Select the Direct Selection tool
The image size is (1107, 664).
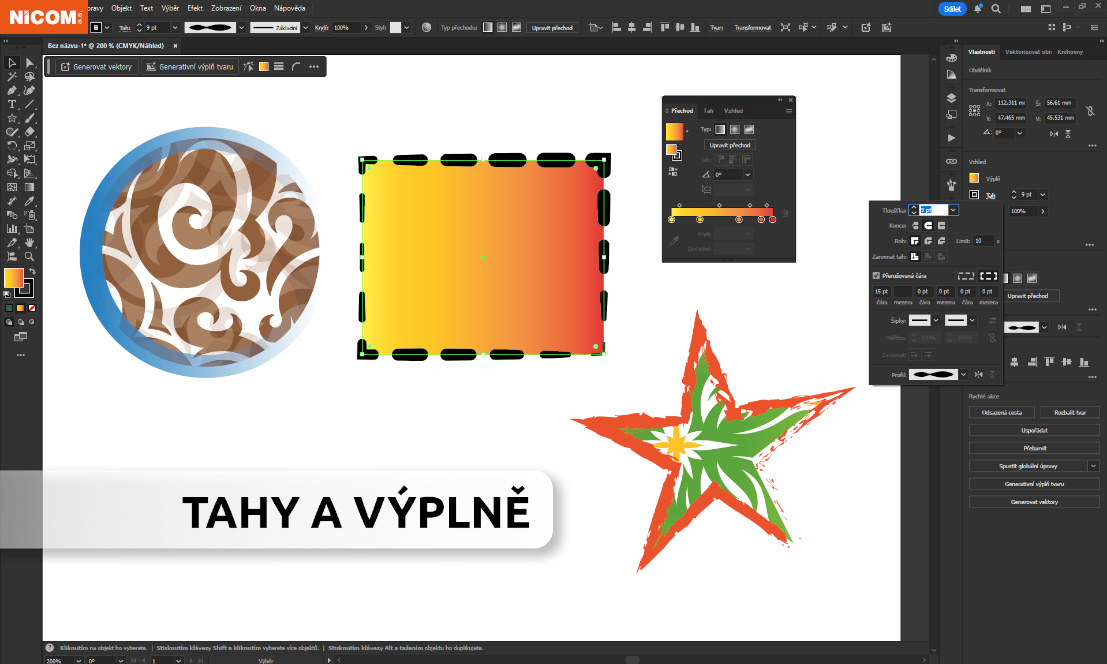[x=30, y=63]
